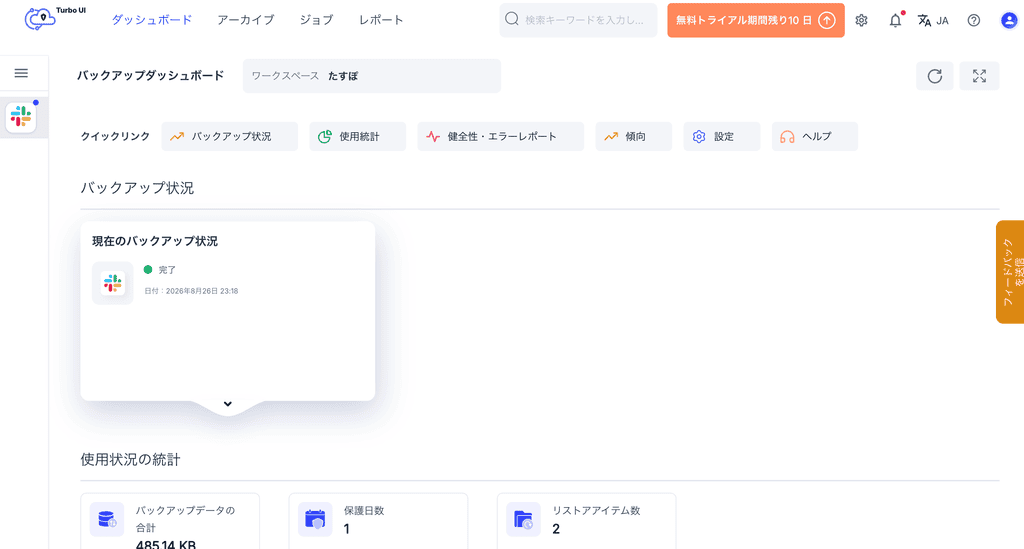Image resolution: width=1024 pixels, height=549 pixels.
Task: Click the 現在のバックアップ状況 card title
Action: pyautogui.click(x=155, y=241)
